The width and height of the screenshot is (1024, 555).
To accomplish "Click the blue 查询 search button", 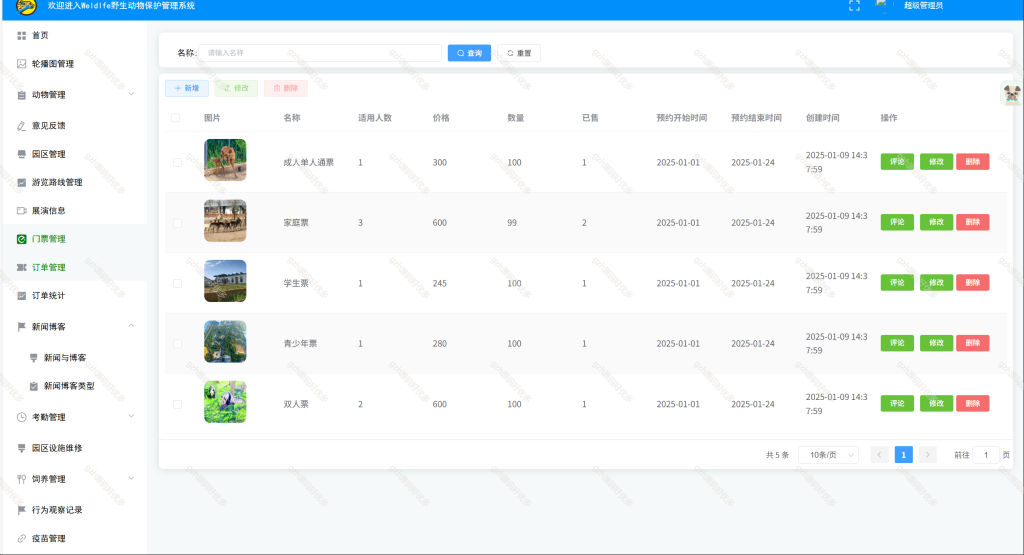I will click(470, 54).
